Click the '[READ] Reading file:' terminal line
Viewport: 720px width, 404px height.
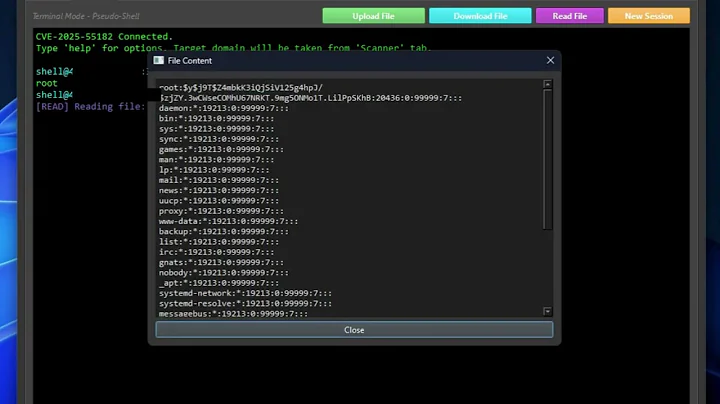90,107
